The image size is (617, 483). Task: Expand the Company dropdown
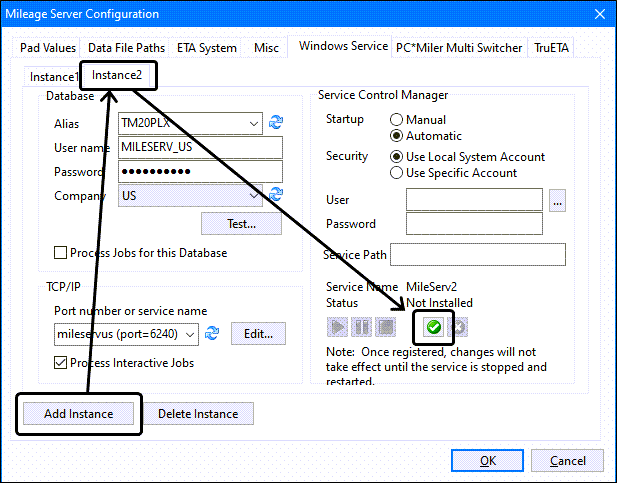(x=255, y=196)
